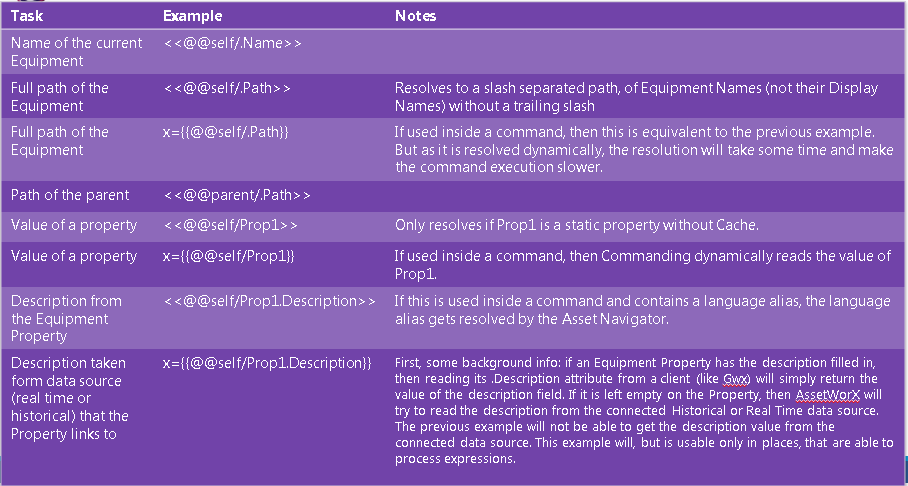Click the <<@@self/Prop1>> example cell
908x486 pixels.
[229, 224]
